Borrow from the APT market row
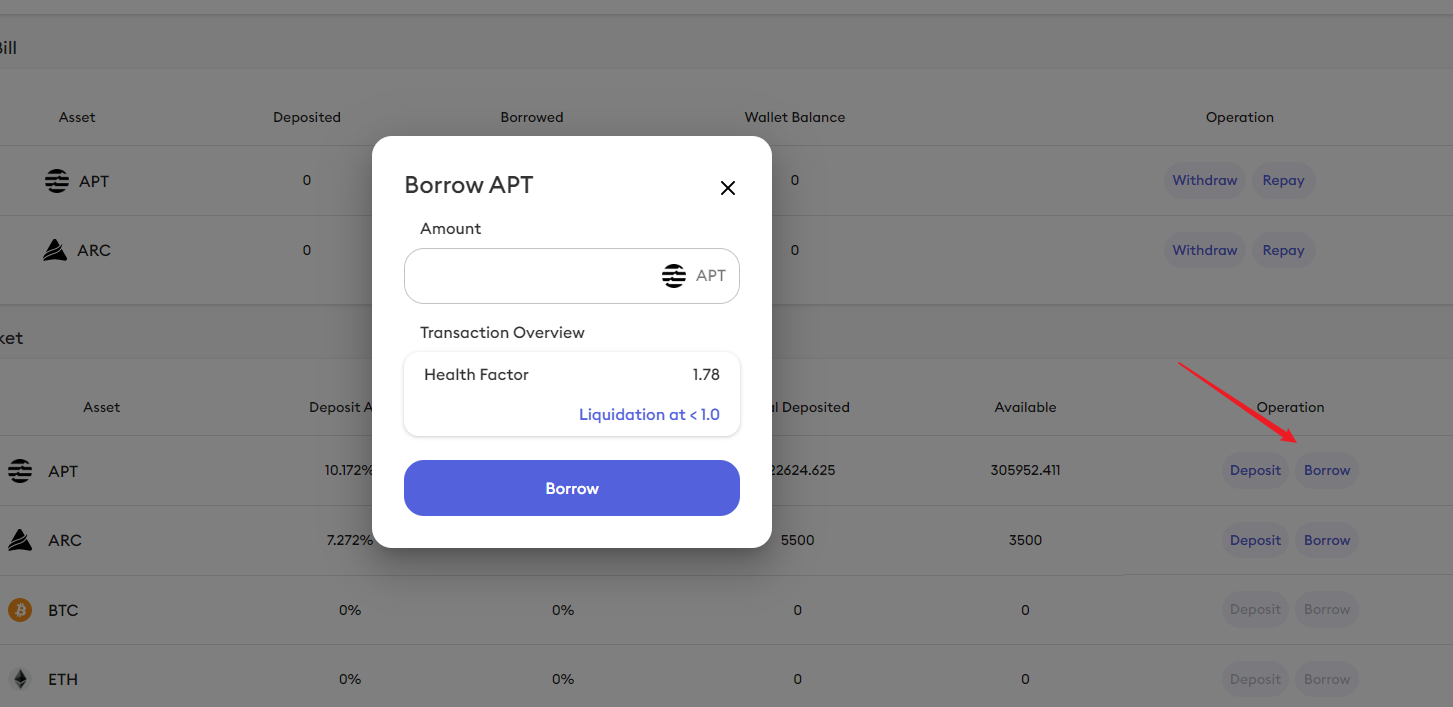The height and width of the screenshot is (707, 1453). [x=1327, y=471]
